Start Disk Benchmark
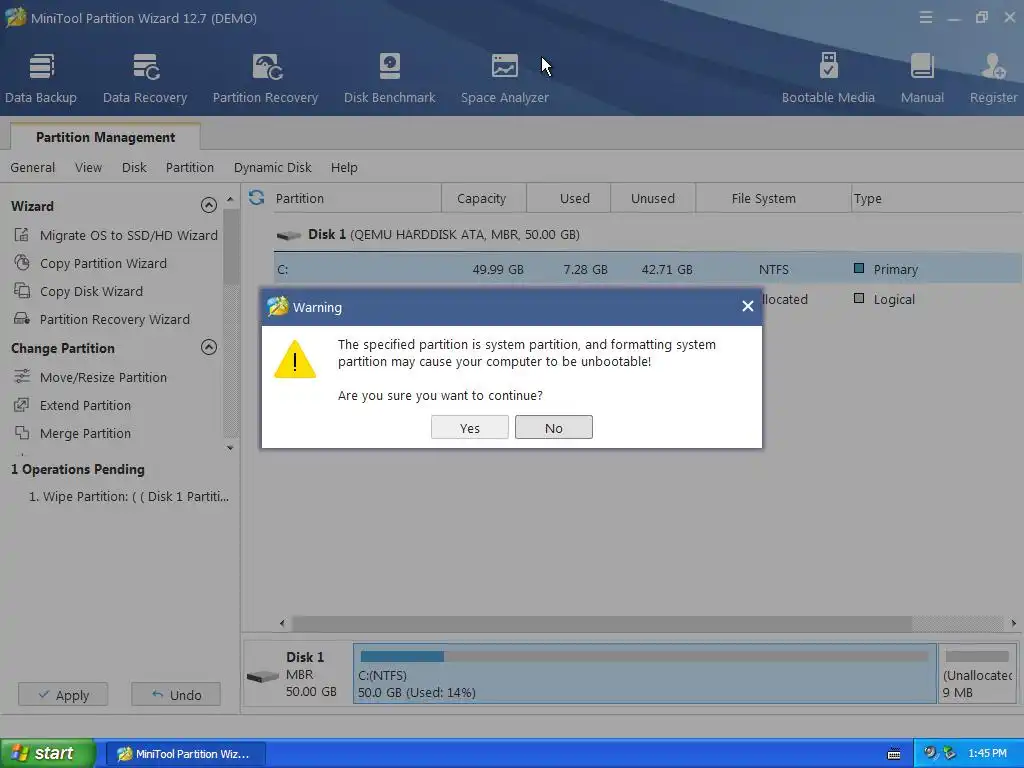The height and width of the screenshot is (768, 1024). 389,78
